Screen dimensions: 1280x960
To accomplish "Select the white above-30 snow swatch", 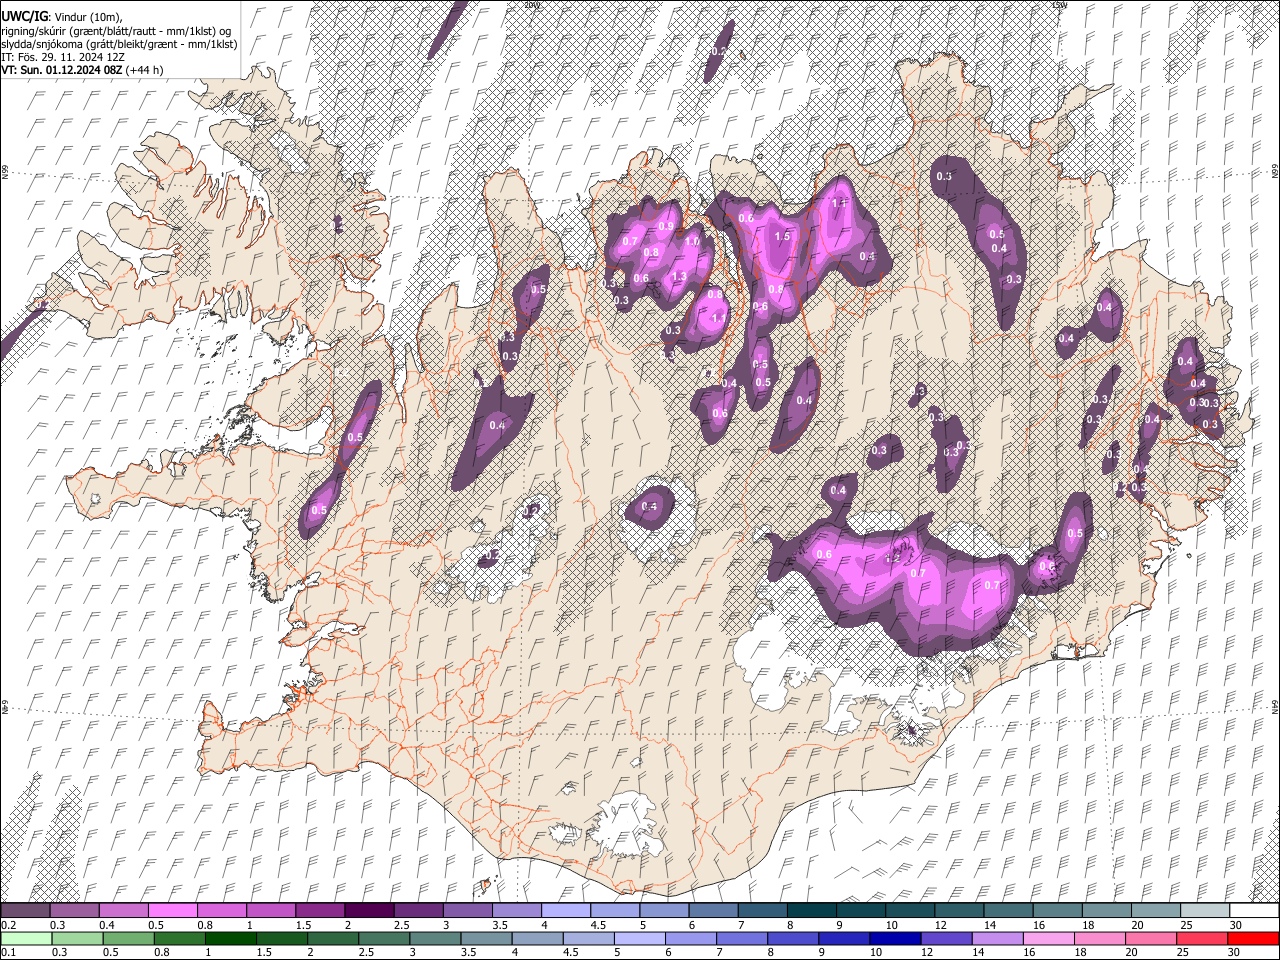I will tap(1254, 911).
